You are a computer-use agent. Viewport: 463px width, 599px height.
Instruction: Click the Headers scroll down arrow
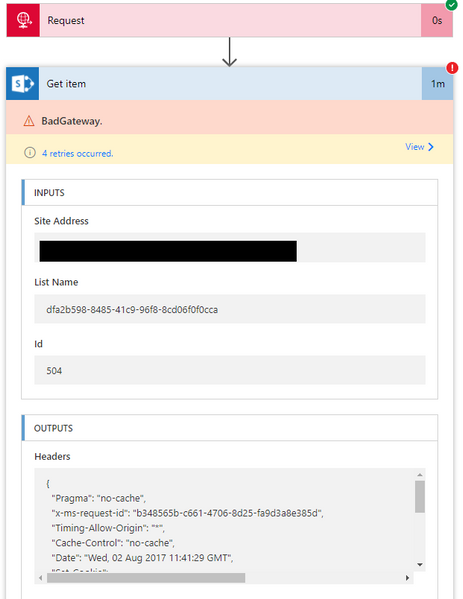[x=420, y=565]
